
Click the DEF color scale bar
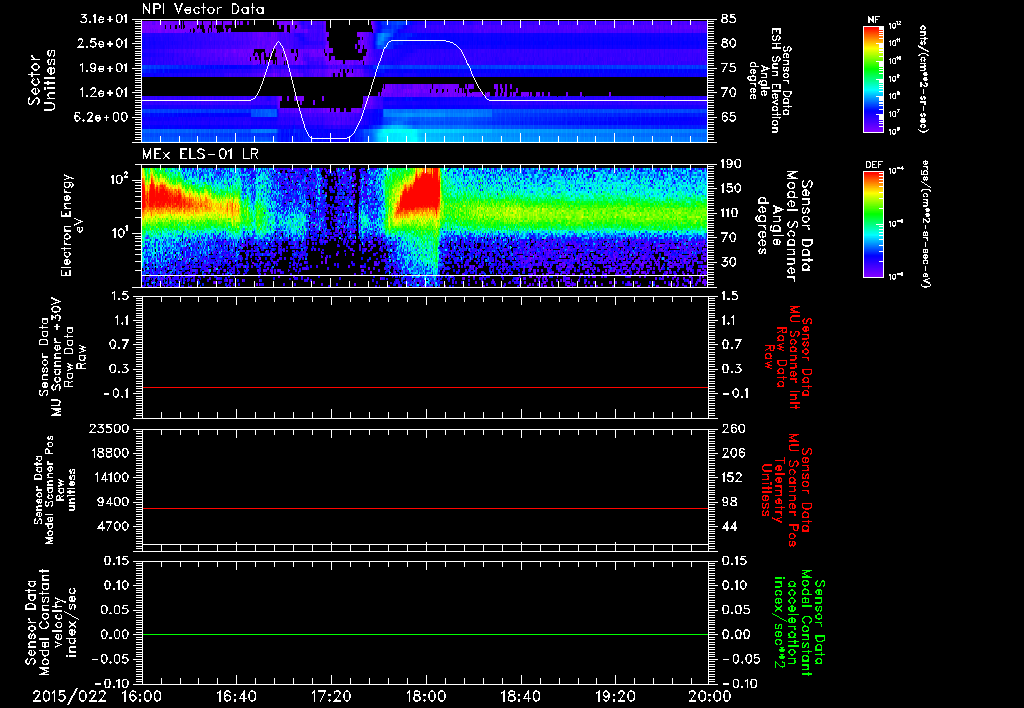[873, 224]
